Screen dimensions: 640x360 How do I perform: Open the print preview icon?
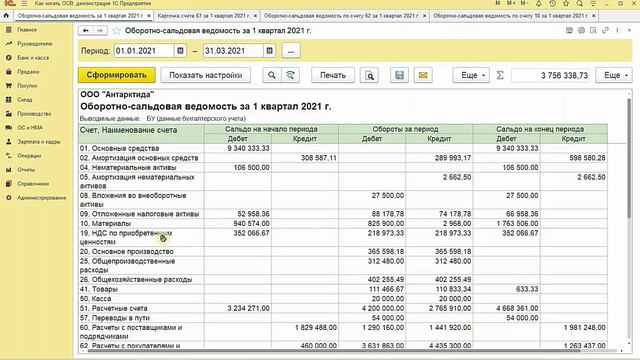pyautogui.click(x=369, y=75)
